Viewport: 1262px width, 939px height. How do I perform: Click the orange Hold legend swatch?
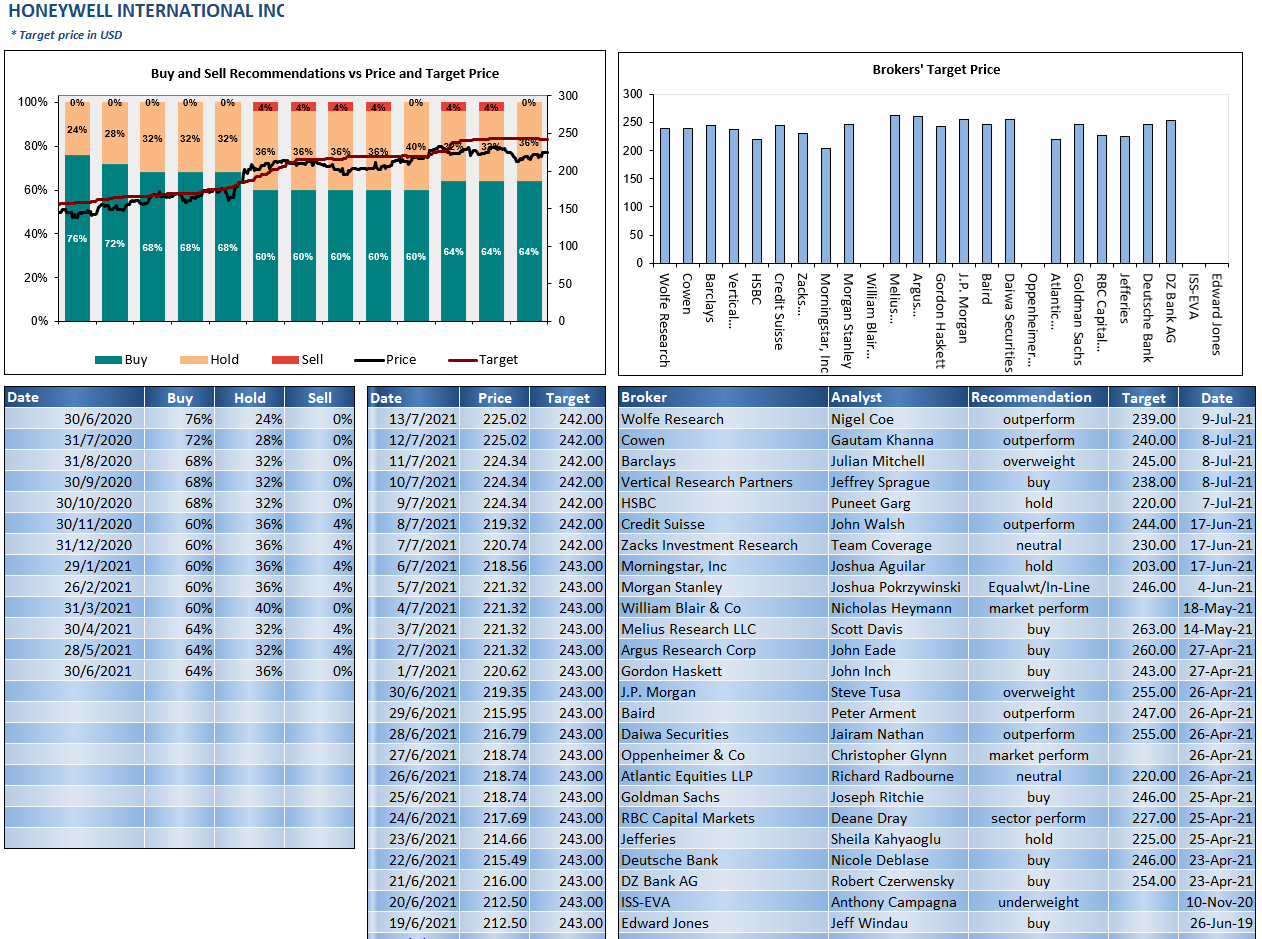click(x=193, y=360)
